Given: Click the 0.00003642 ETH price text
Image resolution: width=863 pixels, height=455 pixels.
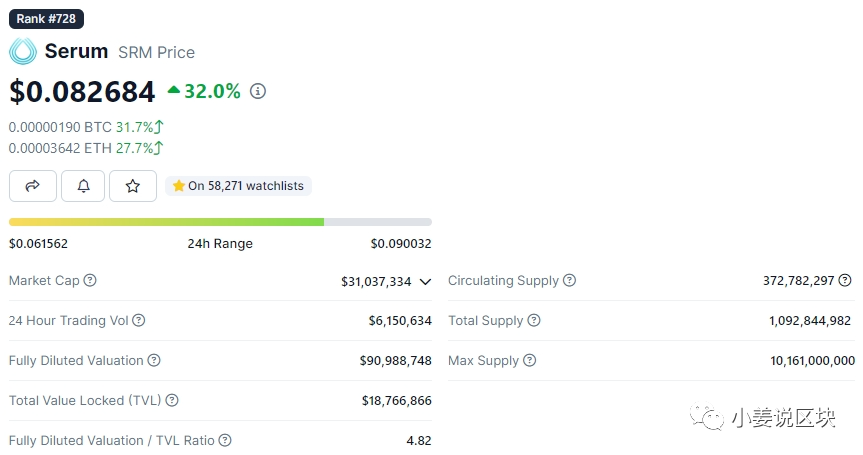Looking at the screenshot, I should pos(60,148).
